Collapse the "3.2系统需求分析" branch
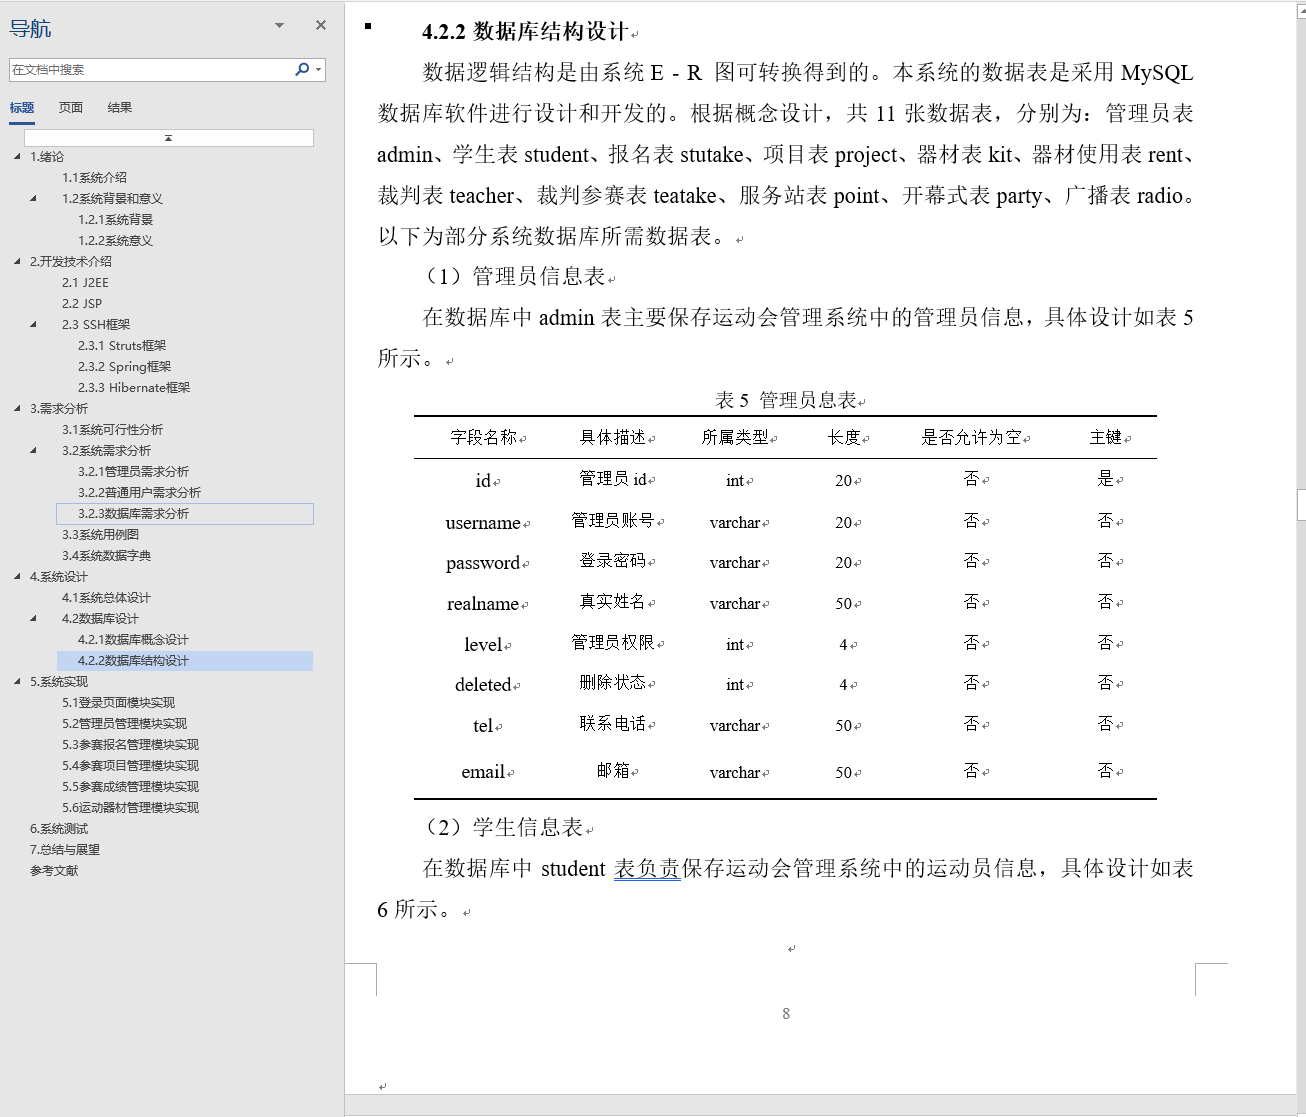The height and width of the screenshot is (1117, 1306). click(33, 450)
